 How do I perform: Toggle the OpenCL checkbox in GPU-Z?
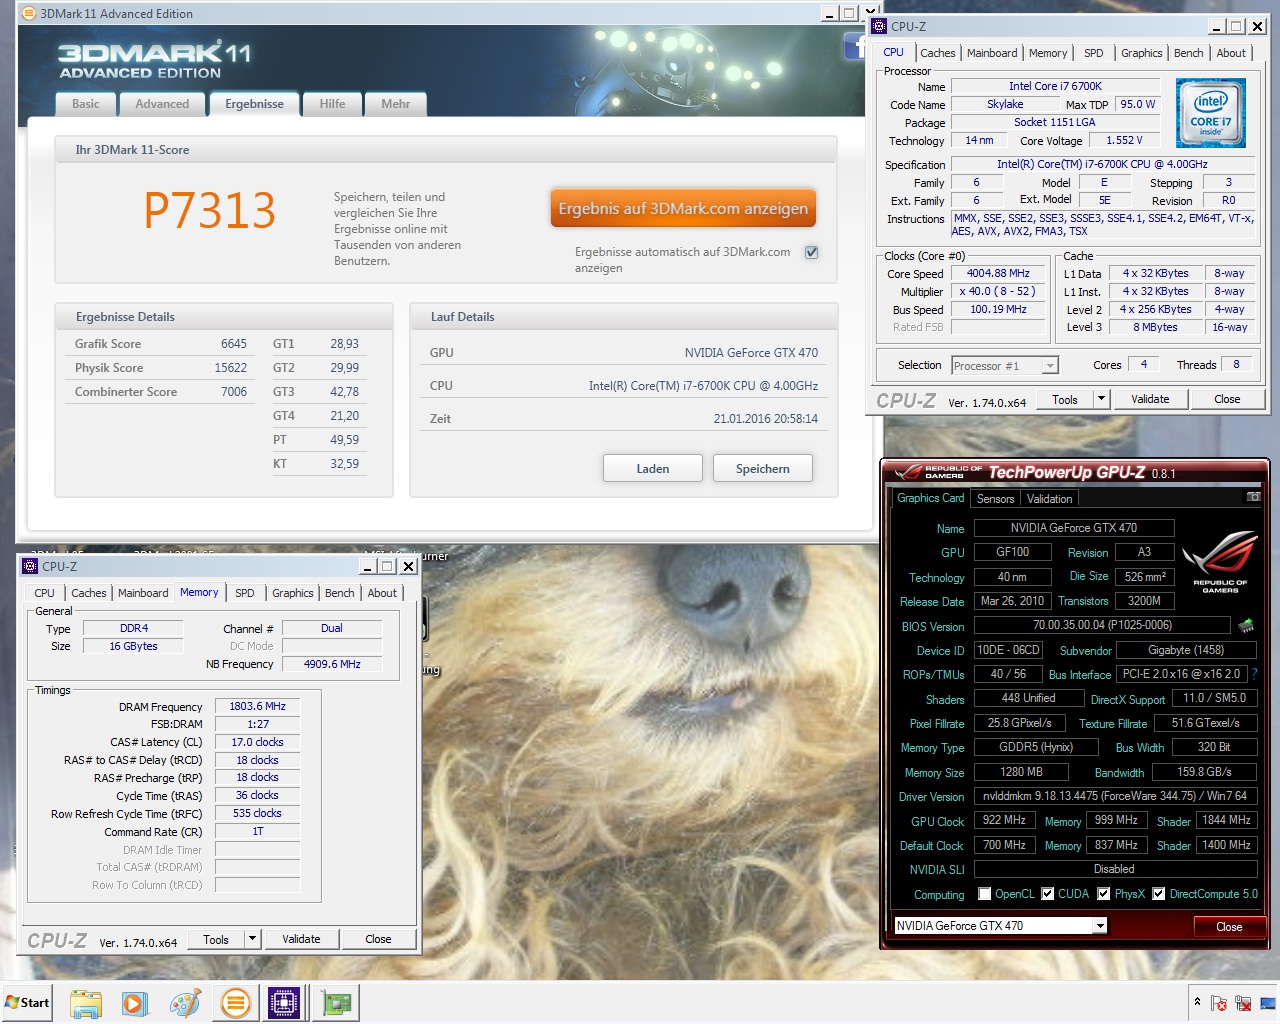985,894
